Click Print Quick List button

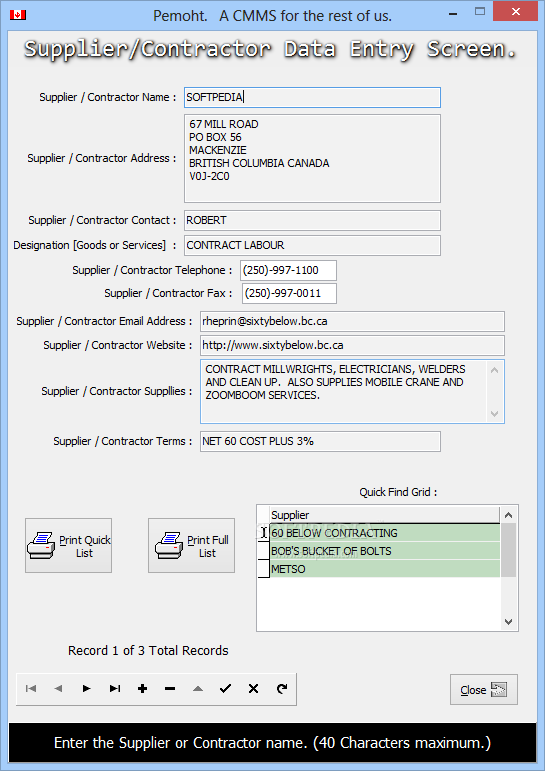pos(68,546)
